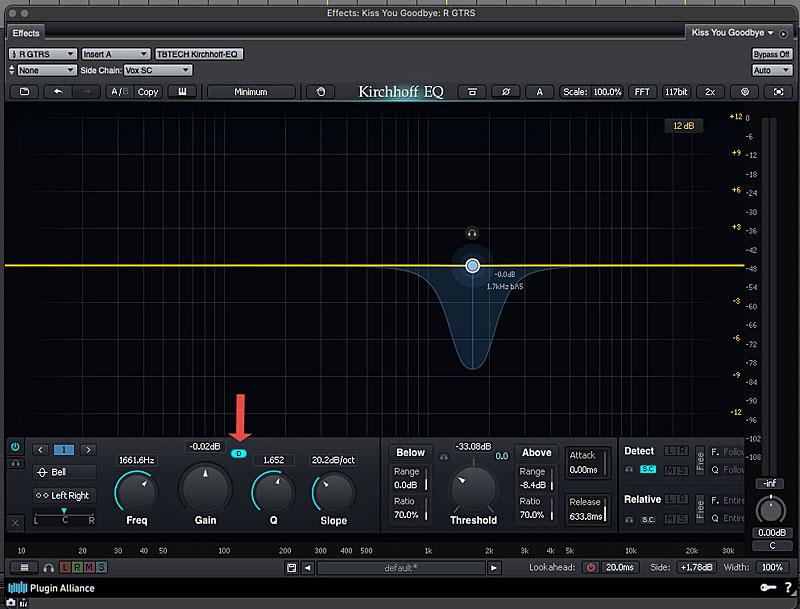Delete the band with the X icon

click(15, 523)
